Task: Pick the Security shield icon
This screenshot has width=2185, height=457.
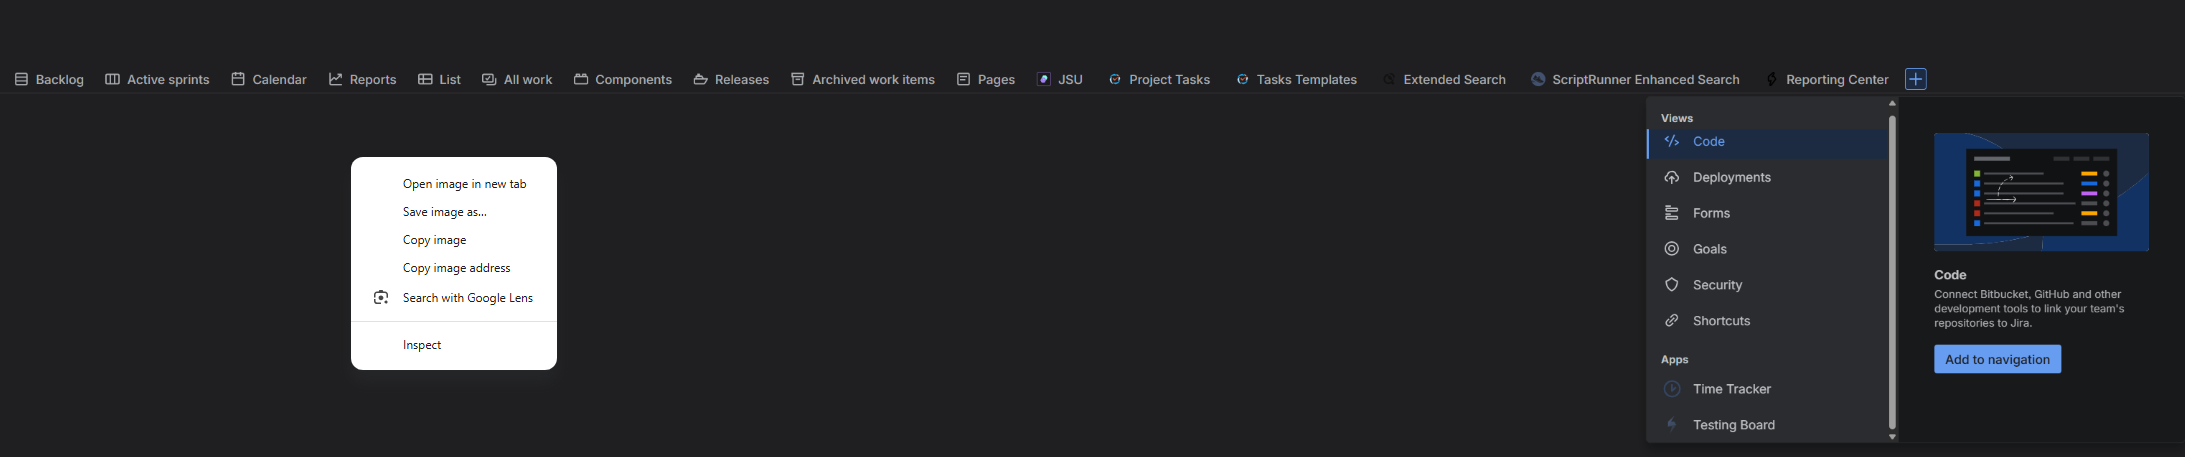Action: 1671,285
